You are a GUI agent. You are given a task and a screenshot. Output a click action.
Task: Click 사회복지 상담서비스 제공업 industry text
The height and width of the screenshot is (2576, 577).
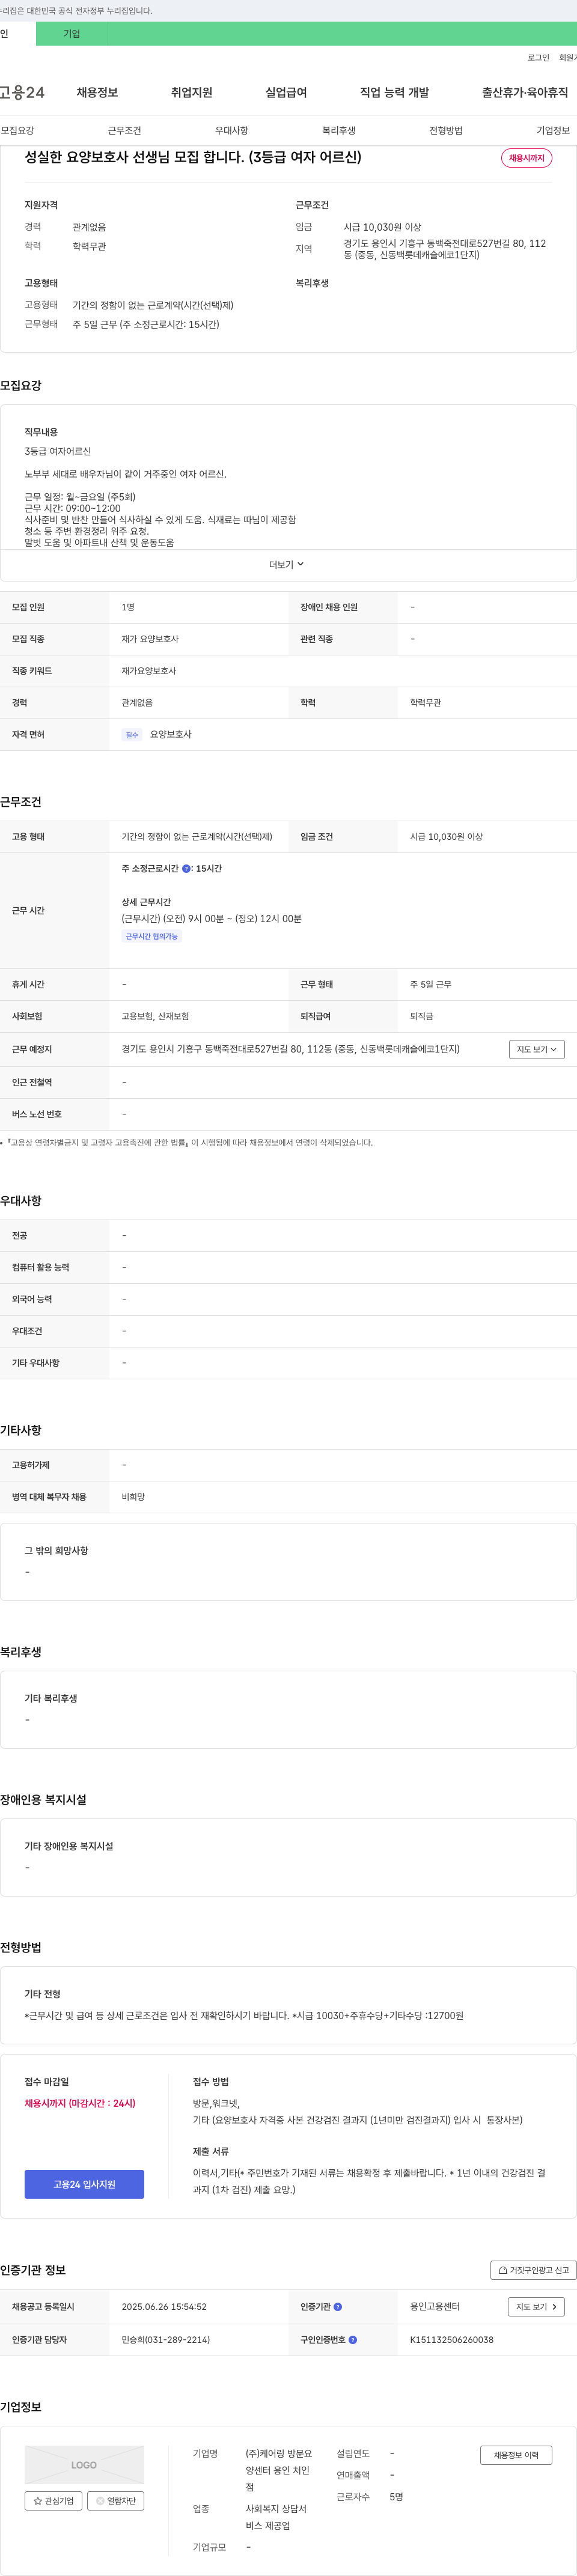pos(276,2517)
